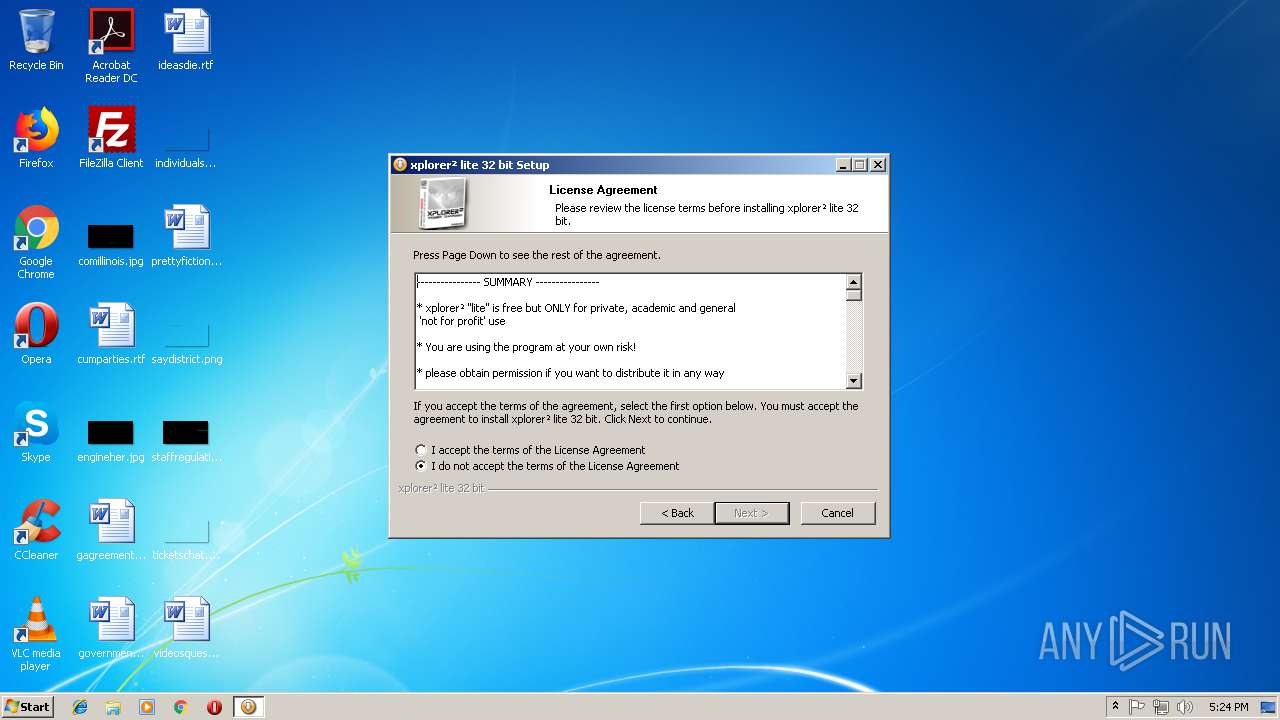The width and height of the screenshot is (1280, 720).
Task: Click the xplorer² box logo image
Action: pos(441,203)
